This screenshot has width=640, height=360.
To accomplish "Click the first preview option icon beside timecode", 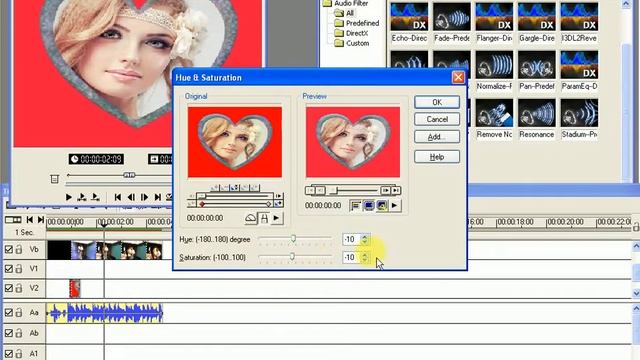I will (356, 206).
